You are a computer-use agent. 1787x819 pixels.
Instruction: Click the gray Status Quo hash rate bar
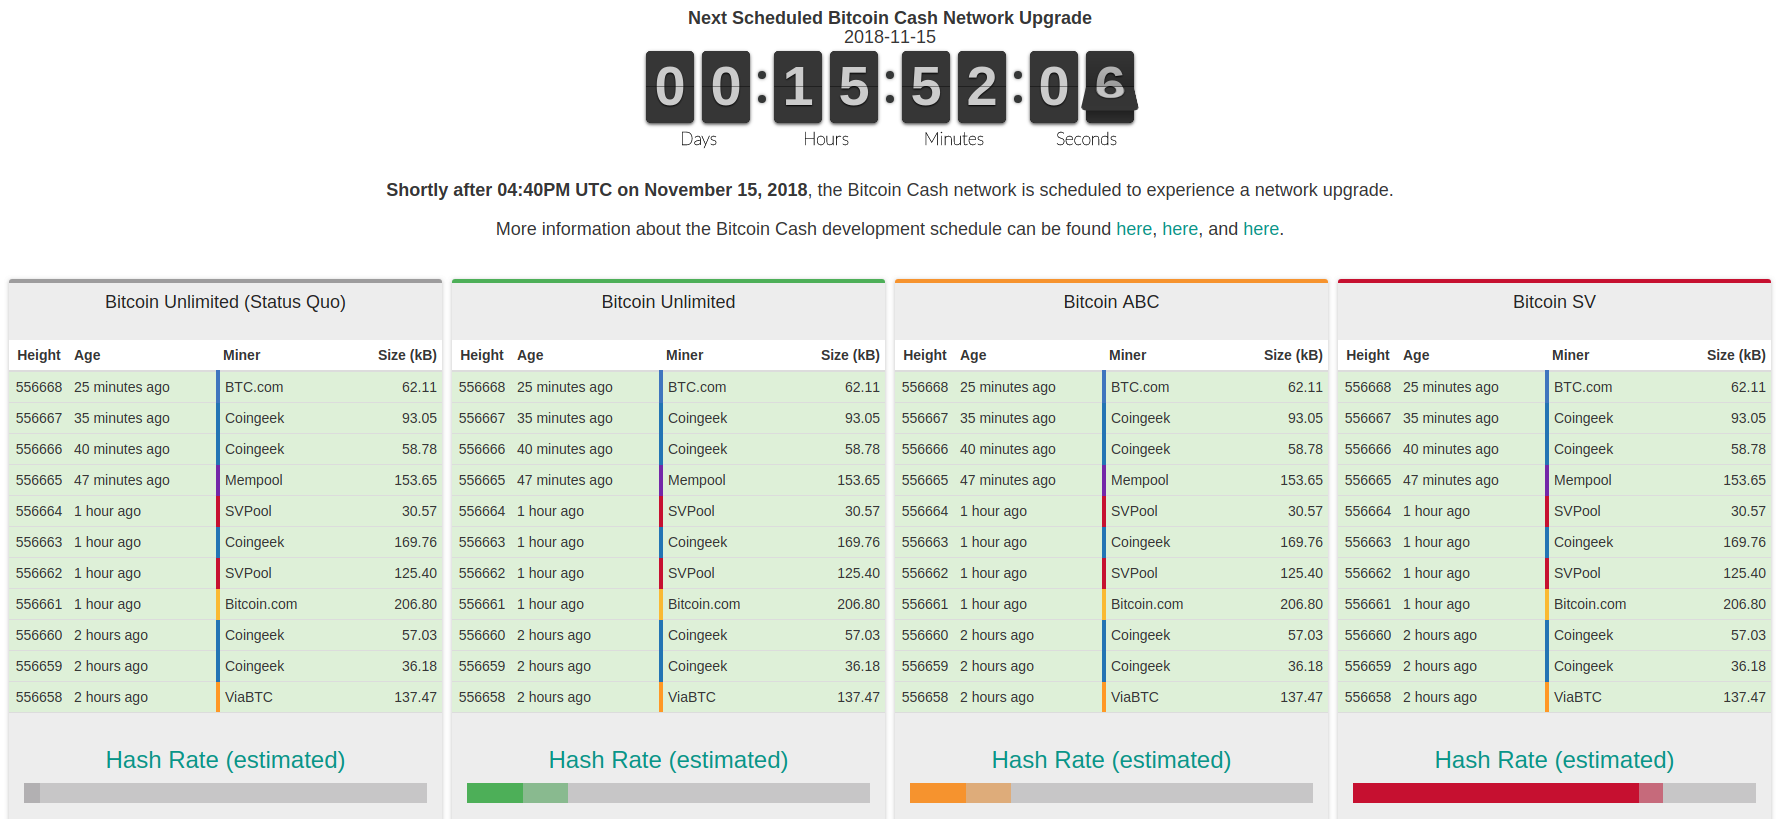225,793
